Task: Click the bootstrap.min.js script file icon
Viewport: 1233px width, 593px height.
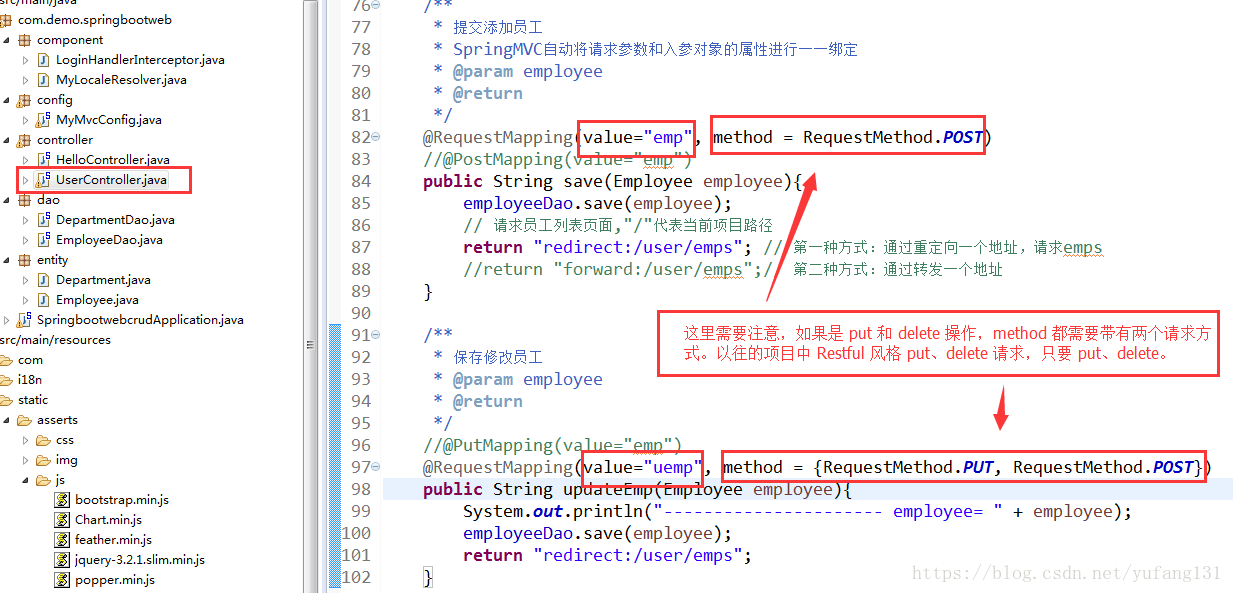Action: tap(63, 500)
